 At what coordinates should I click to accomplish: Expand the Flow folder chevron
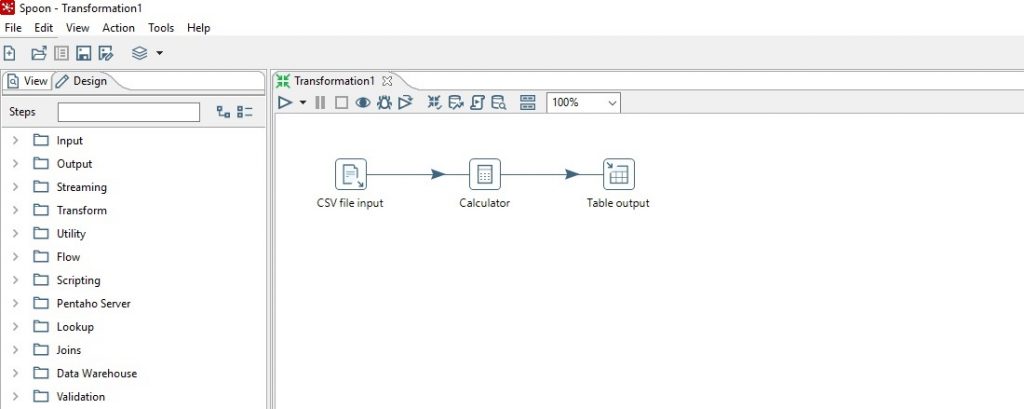click(16, 257)
